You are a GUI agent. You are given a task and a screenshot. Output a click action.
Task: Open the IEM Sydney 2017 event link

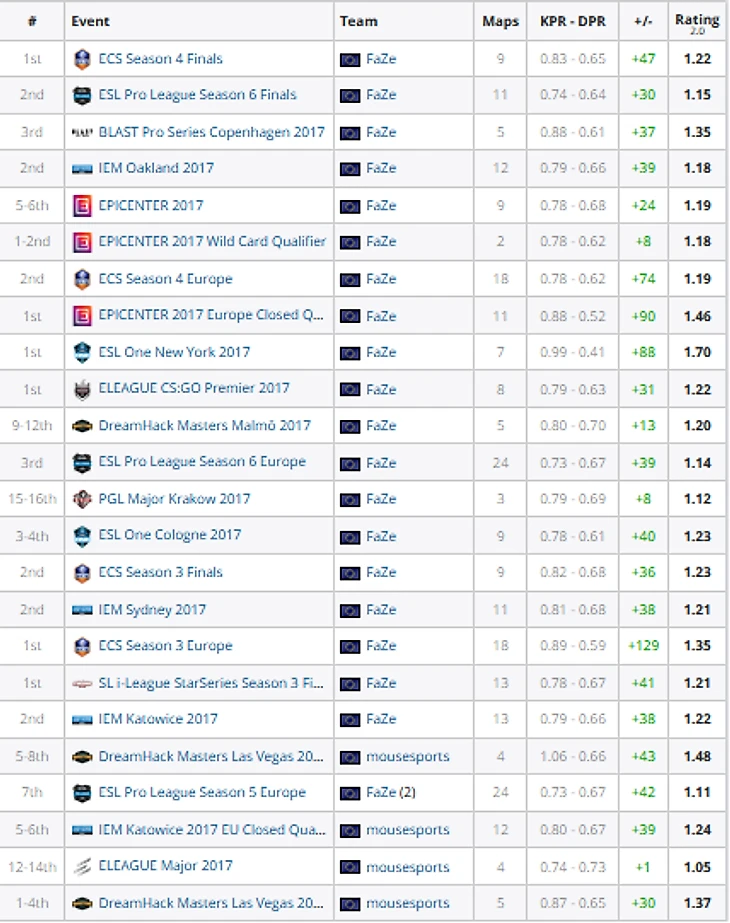point(152,610)
